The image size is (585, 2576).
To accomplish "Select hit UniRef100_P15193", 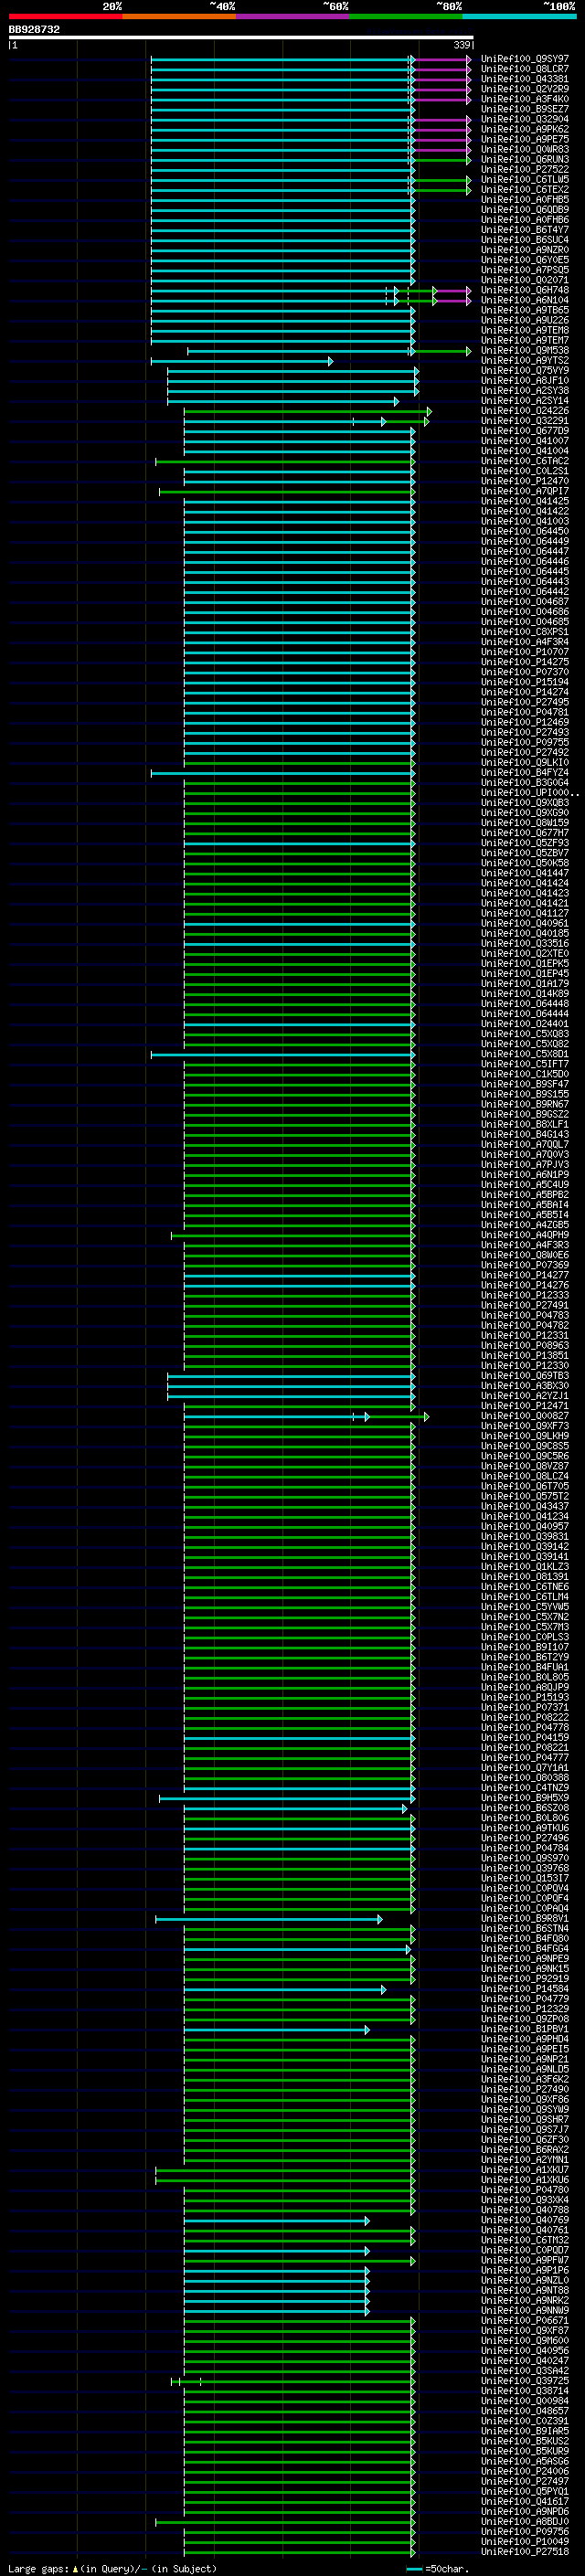I will click(525, 1697).
